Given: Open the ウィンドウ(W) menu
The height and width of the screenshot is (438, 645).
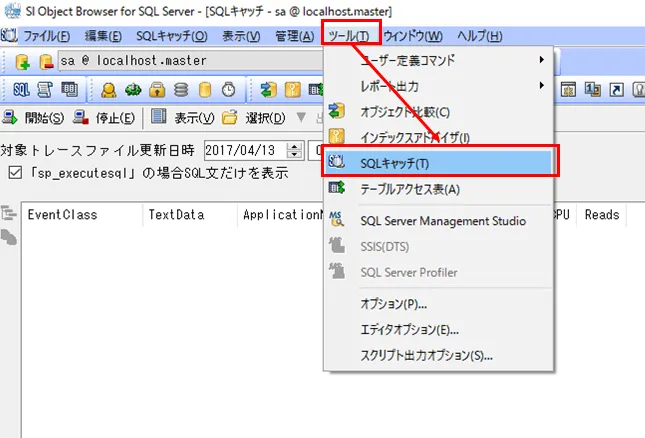Looking at the screenshot, I should point(413,36).
